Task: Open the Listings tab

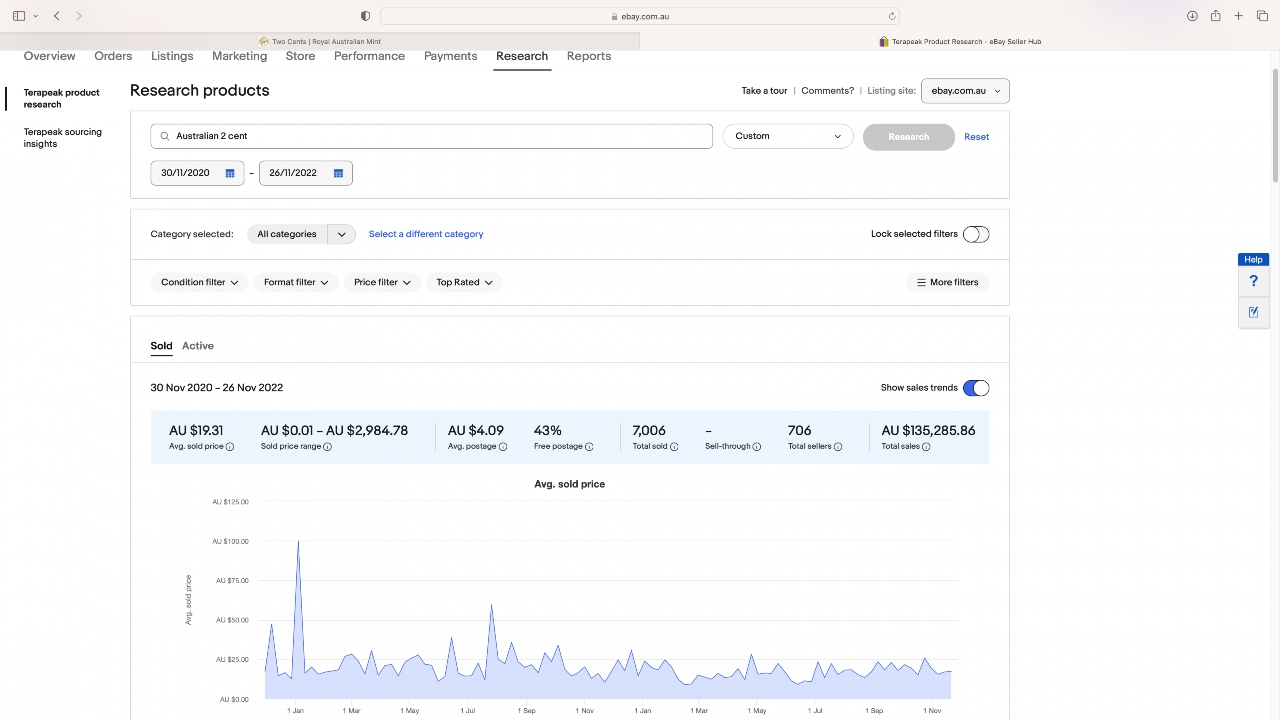Action: tap(172, 56)
